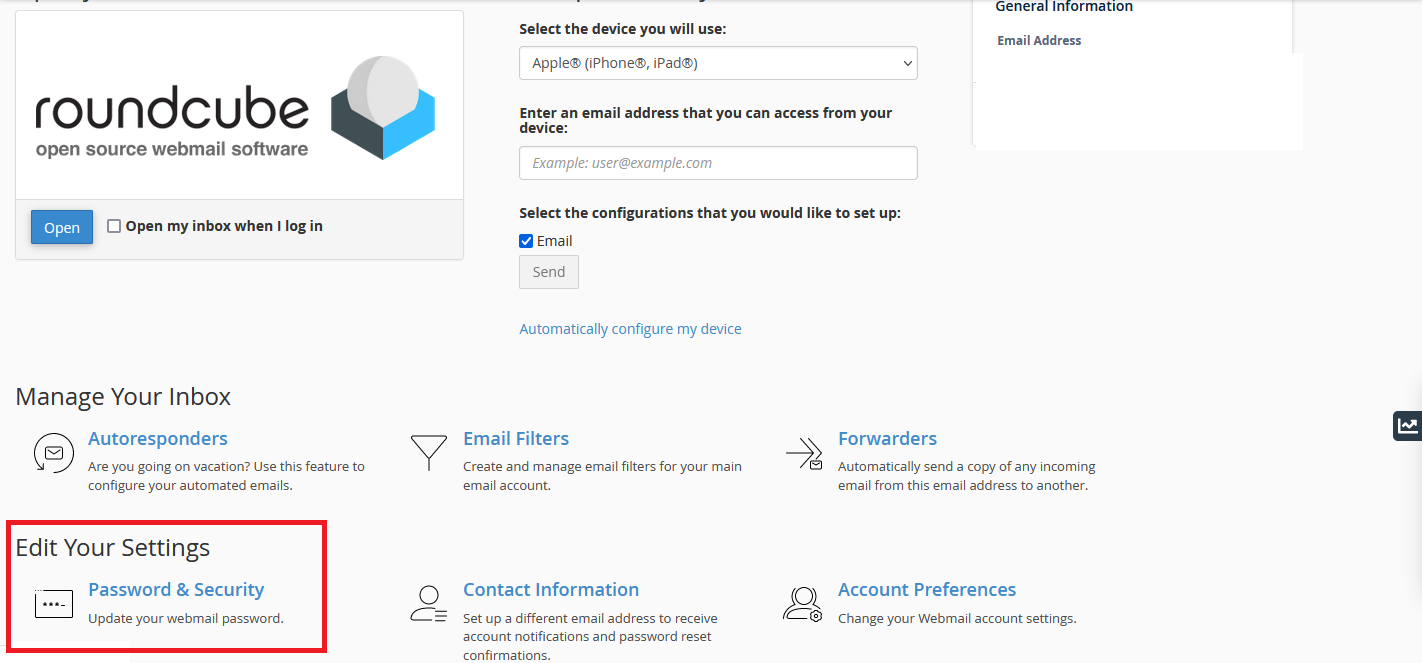Viewport: 1422px width, 663px height.
Task: Enable Open my inbox when I log in
Action: pos(114,226)
